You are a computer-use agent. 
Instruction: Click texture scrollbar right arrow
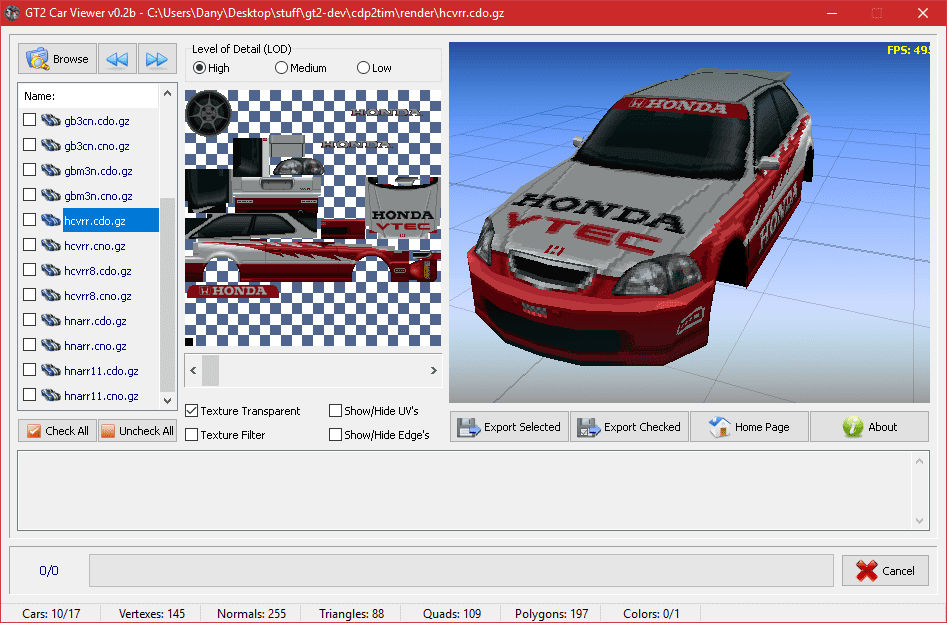(433, 370)
